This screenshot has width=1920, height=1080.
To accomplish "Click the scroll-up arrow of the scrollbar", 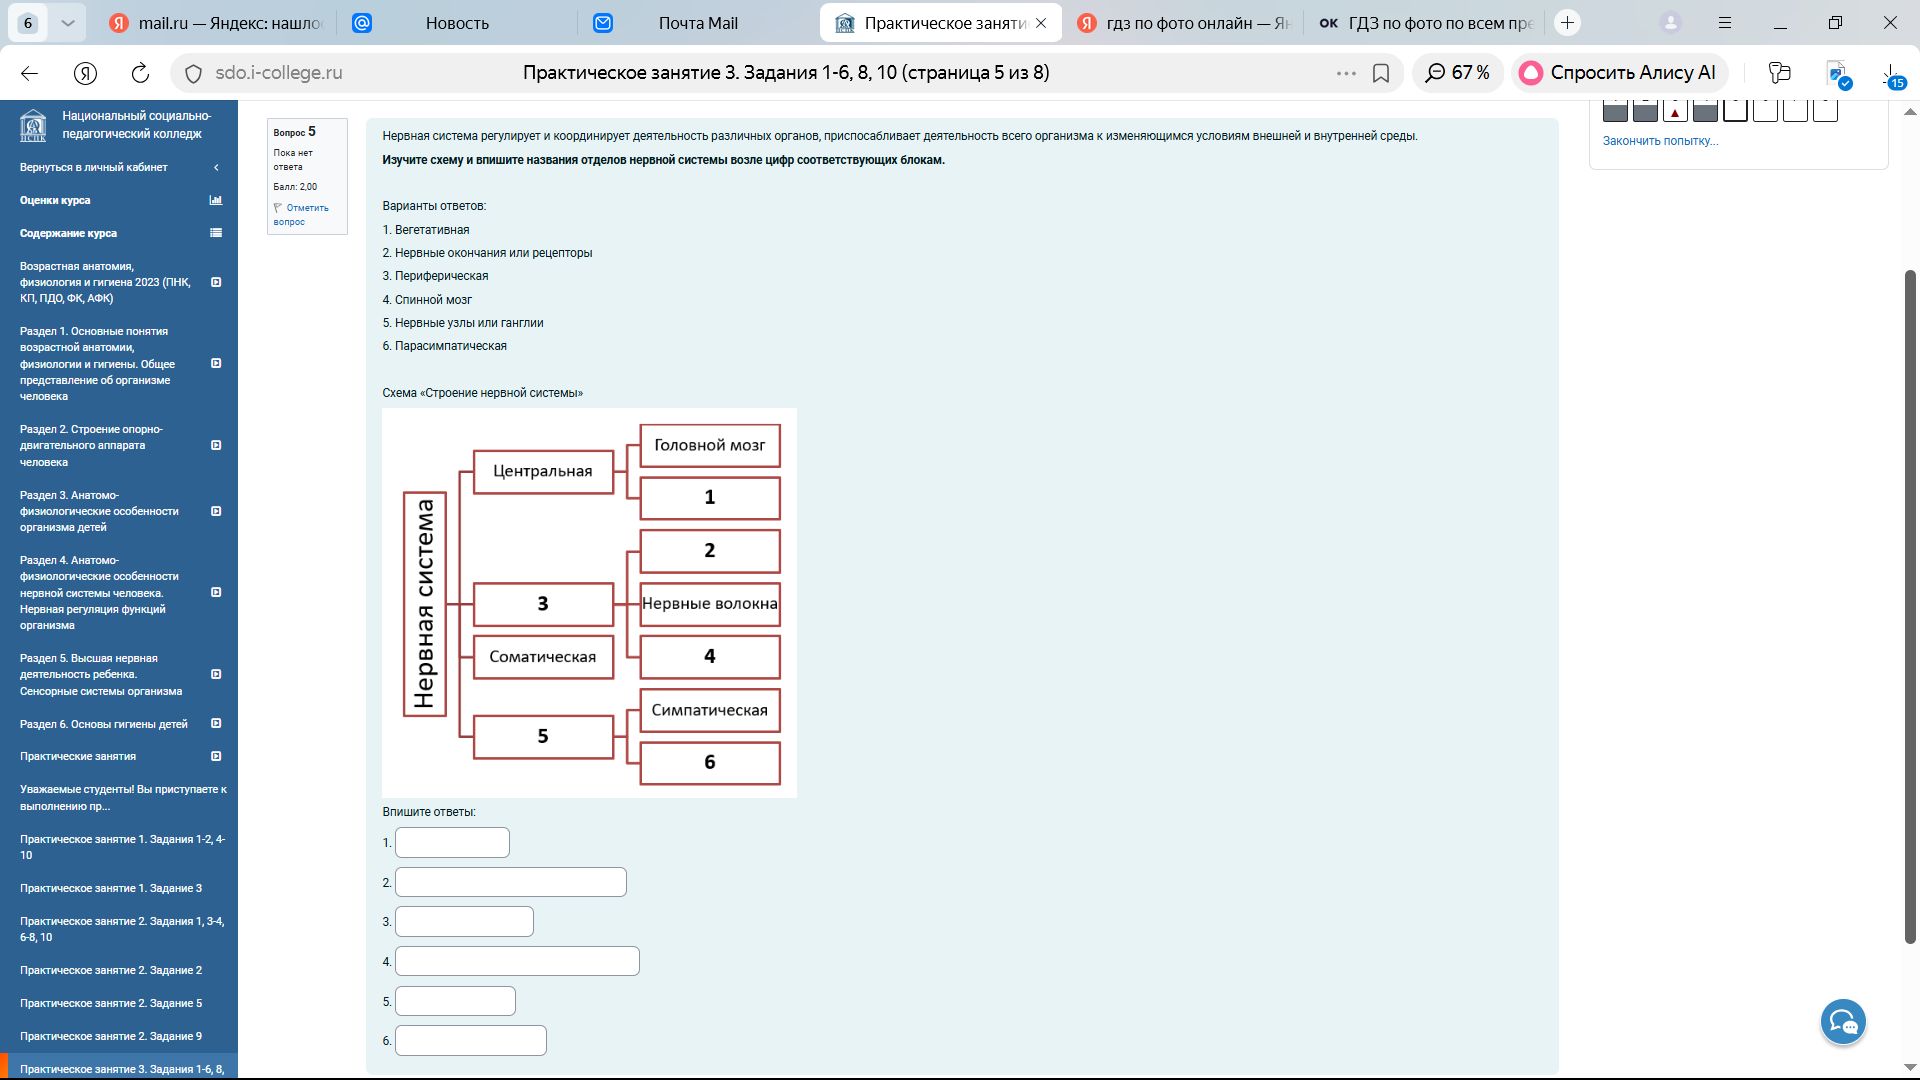I will click(x=1910, y=110).
